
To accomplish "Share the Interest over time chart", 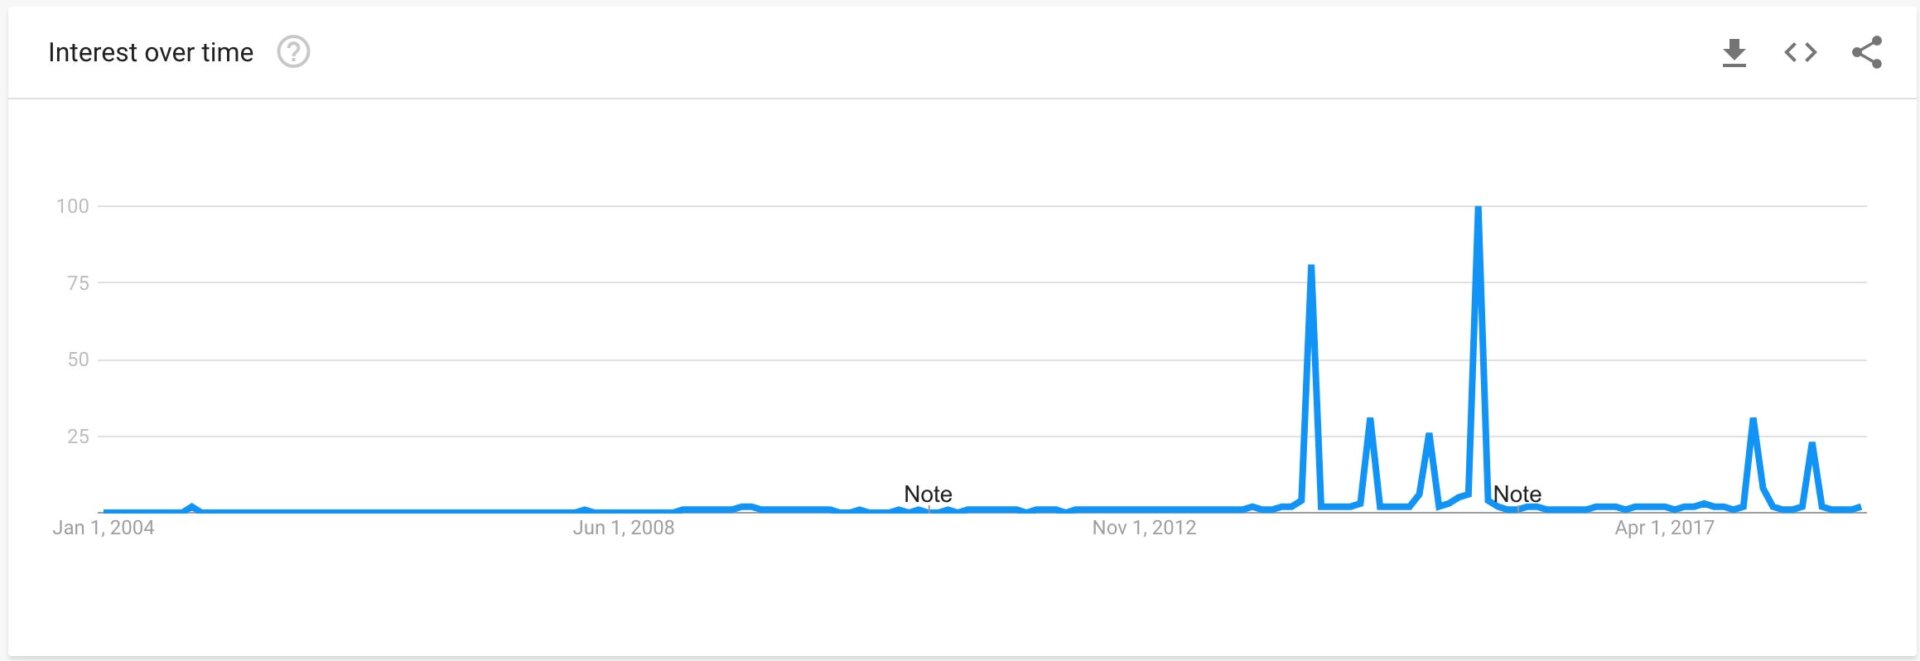I will coord(1865,53).
